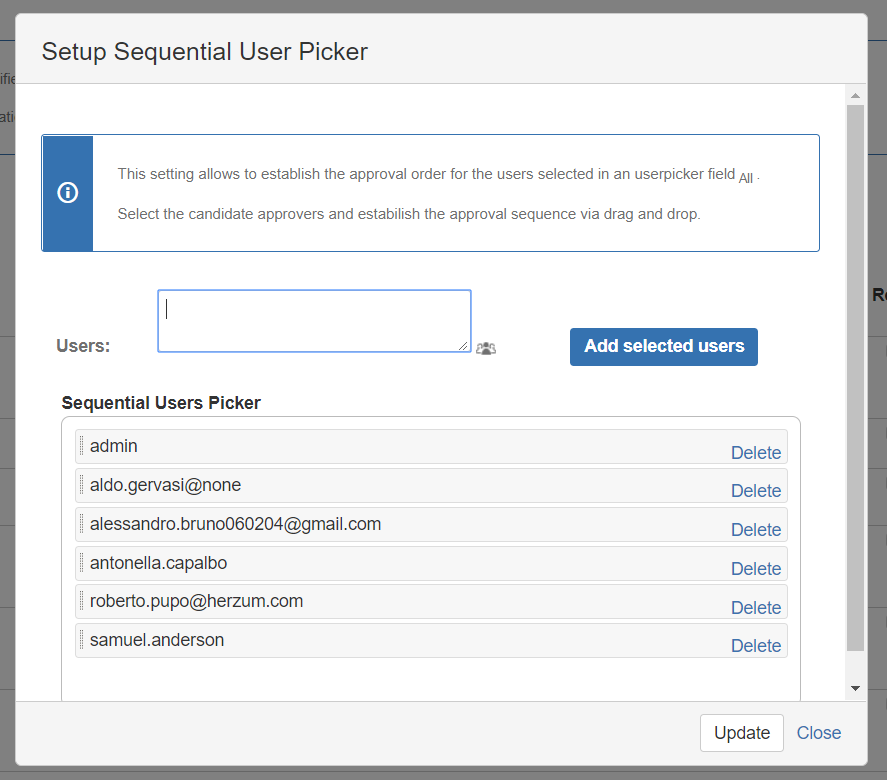
Task: Grab the drag handle for samuel.anderson
Action: pos(81,640)
